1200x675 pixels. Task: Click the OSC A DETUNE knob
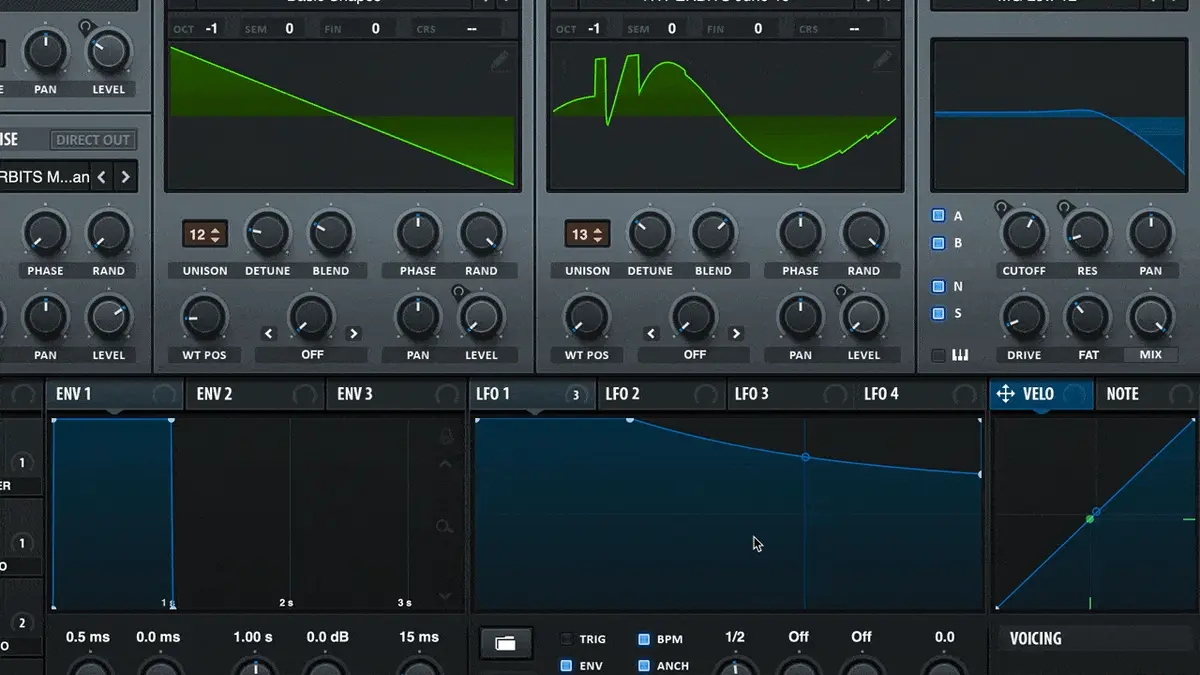point(267,232)
